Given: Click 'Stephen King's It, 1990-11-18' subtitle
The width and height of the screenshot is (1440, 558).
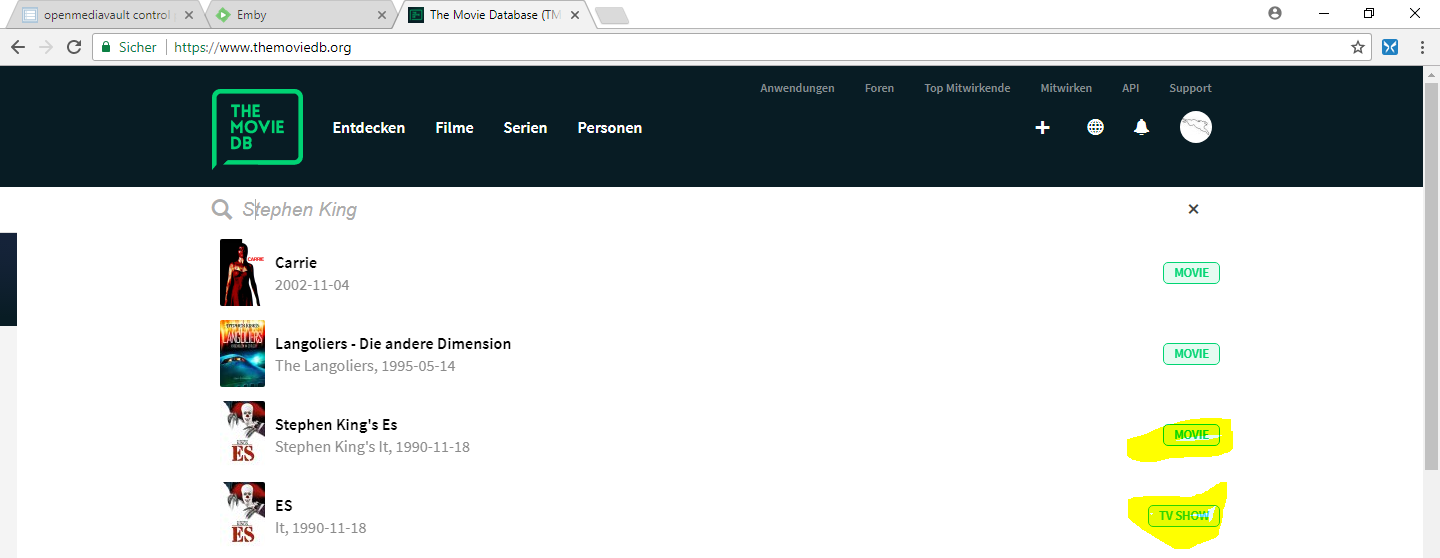Looking at the screenshot, I should coord(372,447).
